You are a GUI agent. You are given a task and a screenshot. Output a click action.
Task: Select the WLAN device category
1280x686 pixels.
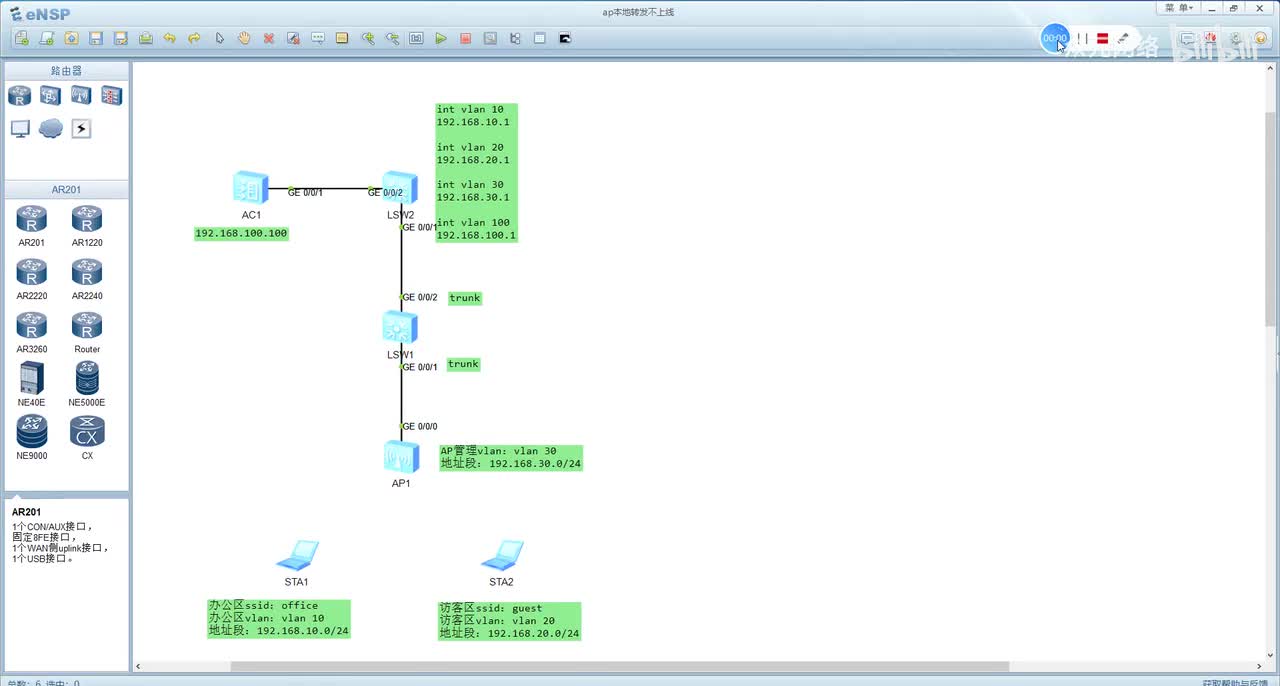tap(81, 95)
